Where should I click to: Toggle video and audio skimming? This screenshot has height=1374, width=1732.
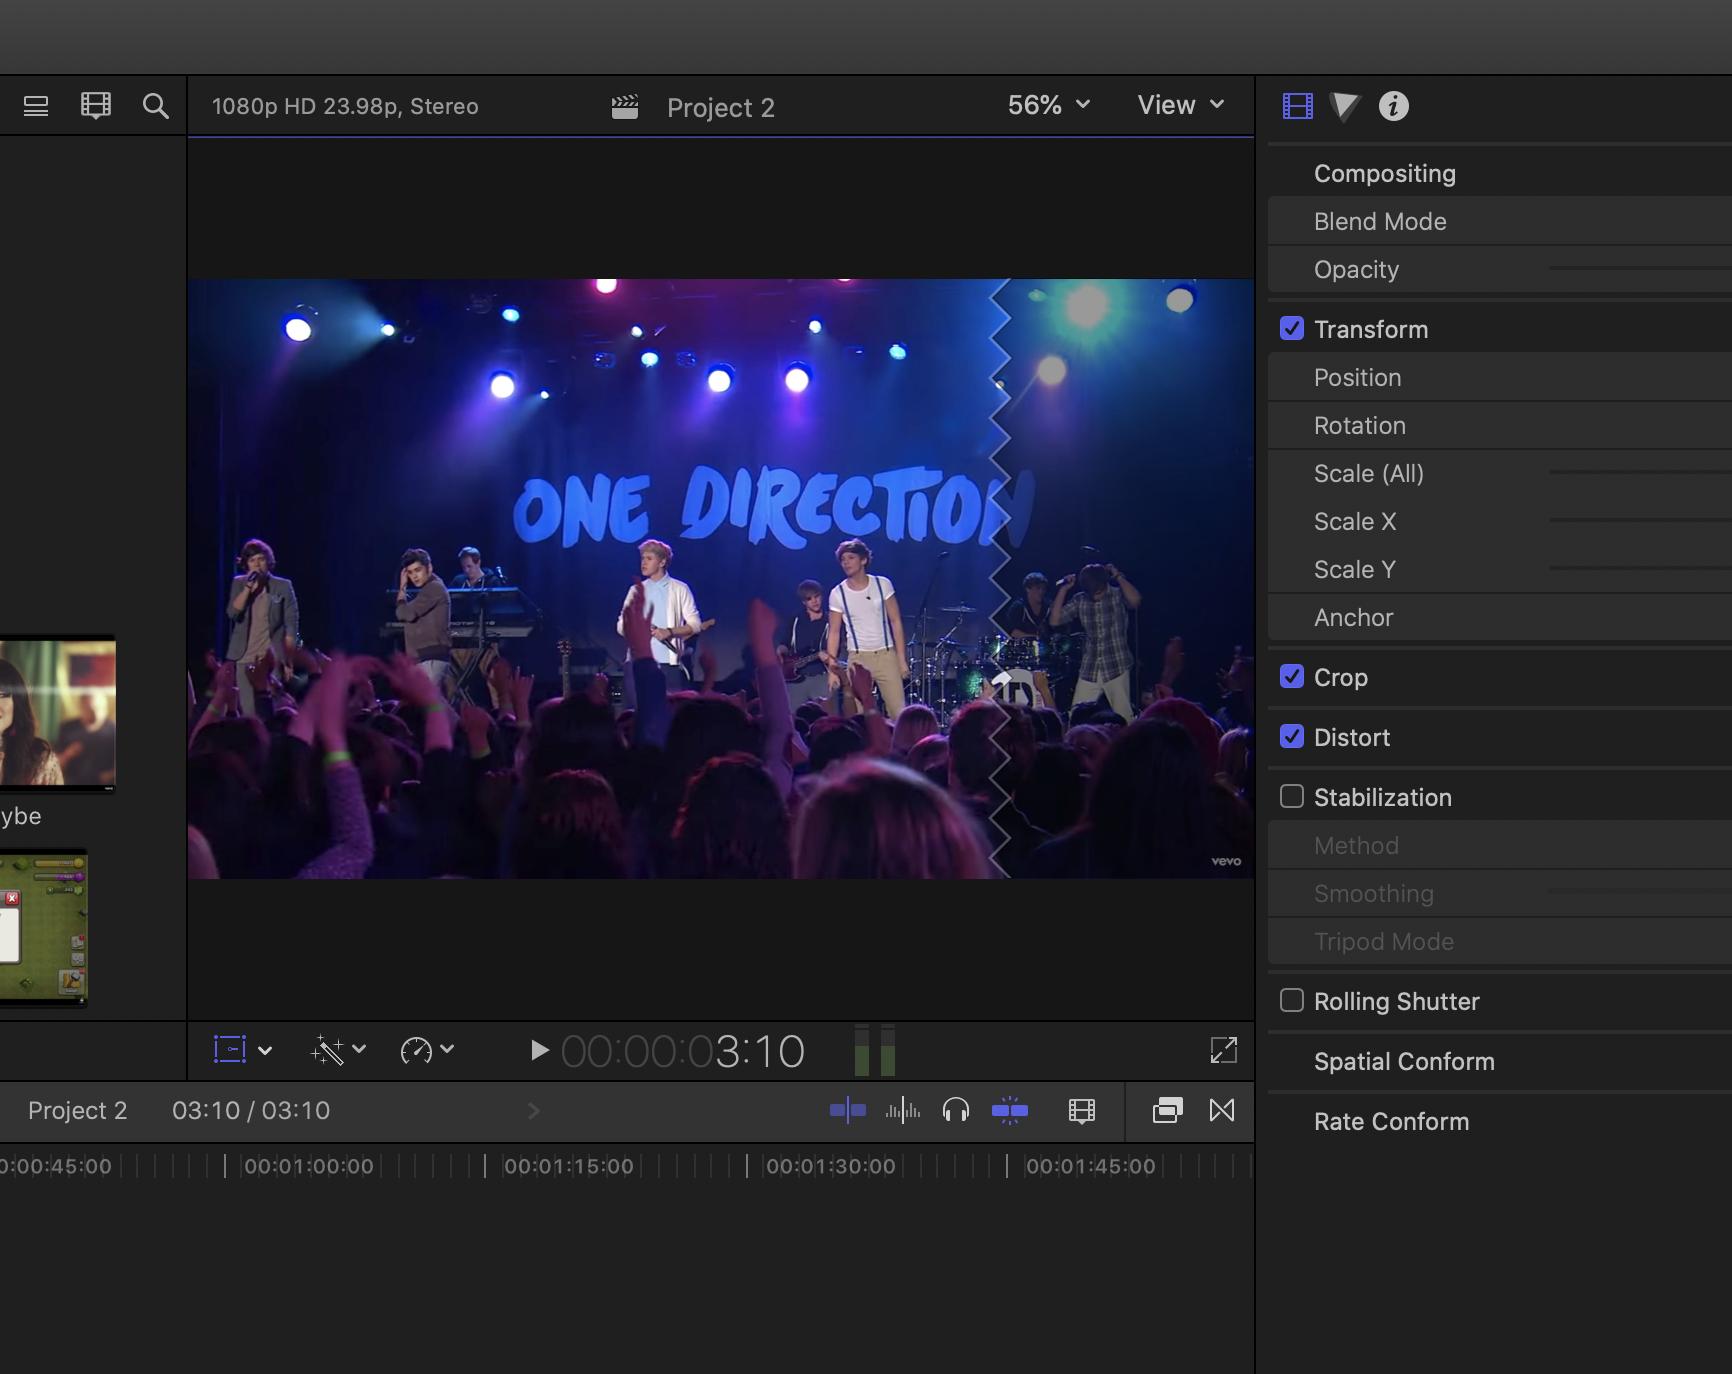tap(848, 1110)
